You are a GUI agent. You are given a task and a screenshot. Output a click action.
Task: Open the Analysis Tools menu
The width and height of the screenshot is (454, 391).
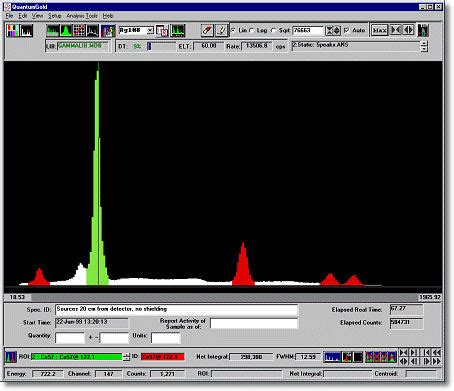(x=82, y=16)
